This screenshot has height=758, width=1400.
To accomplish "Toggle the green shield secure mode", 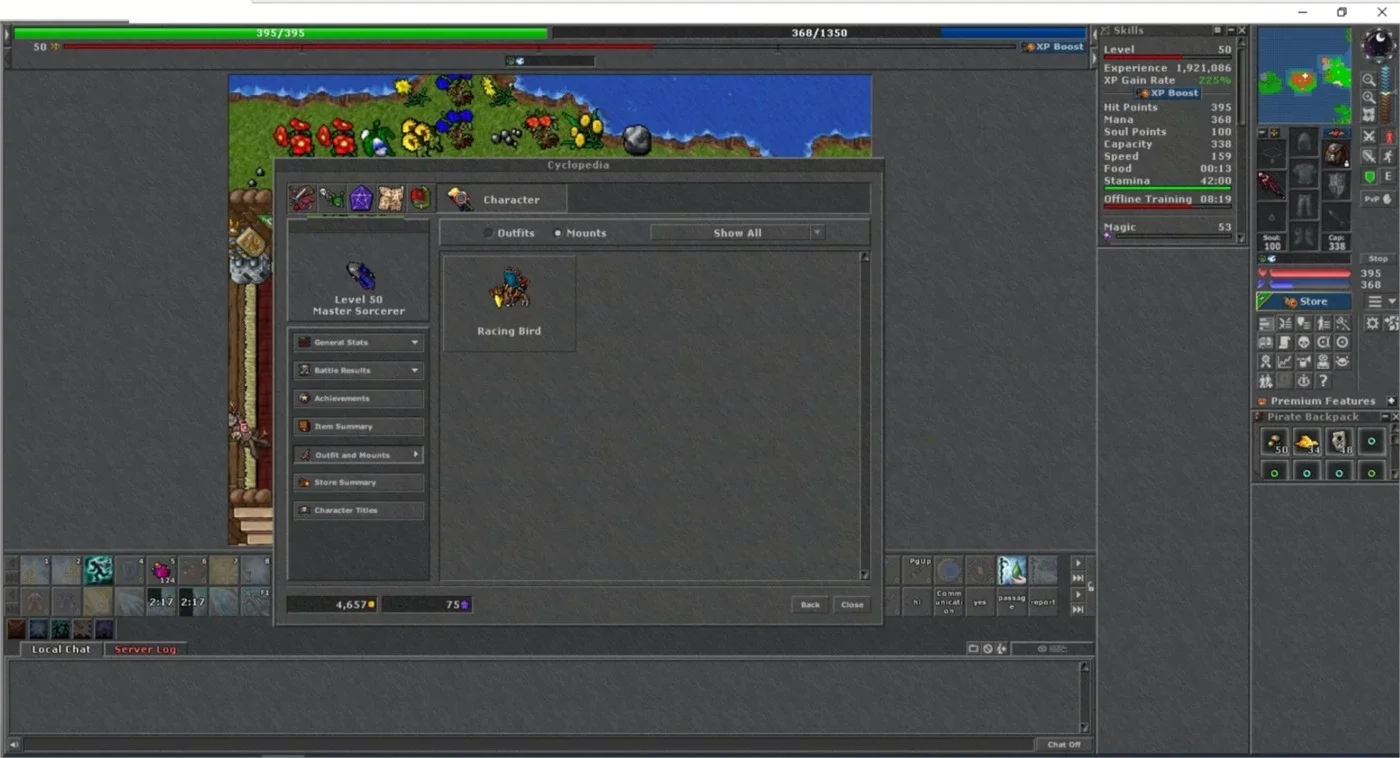I will pos(1369,177).
